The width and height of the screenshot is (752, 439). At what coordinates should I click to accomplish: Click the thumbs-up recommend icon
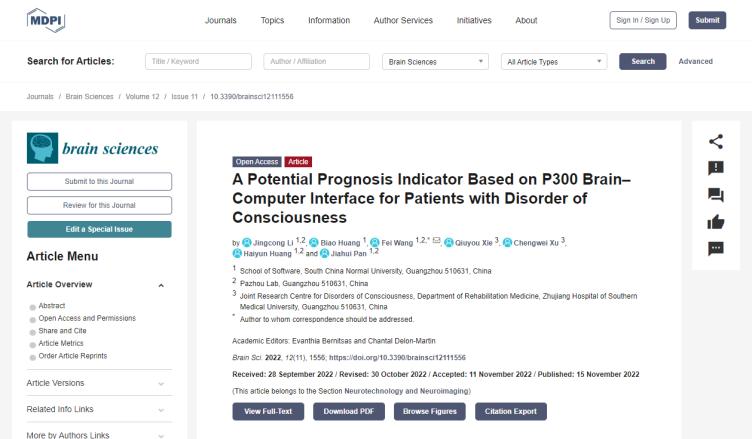point(716,222)
